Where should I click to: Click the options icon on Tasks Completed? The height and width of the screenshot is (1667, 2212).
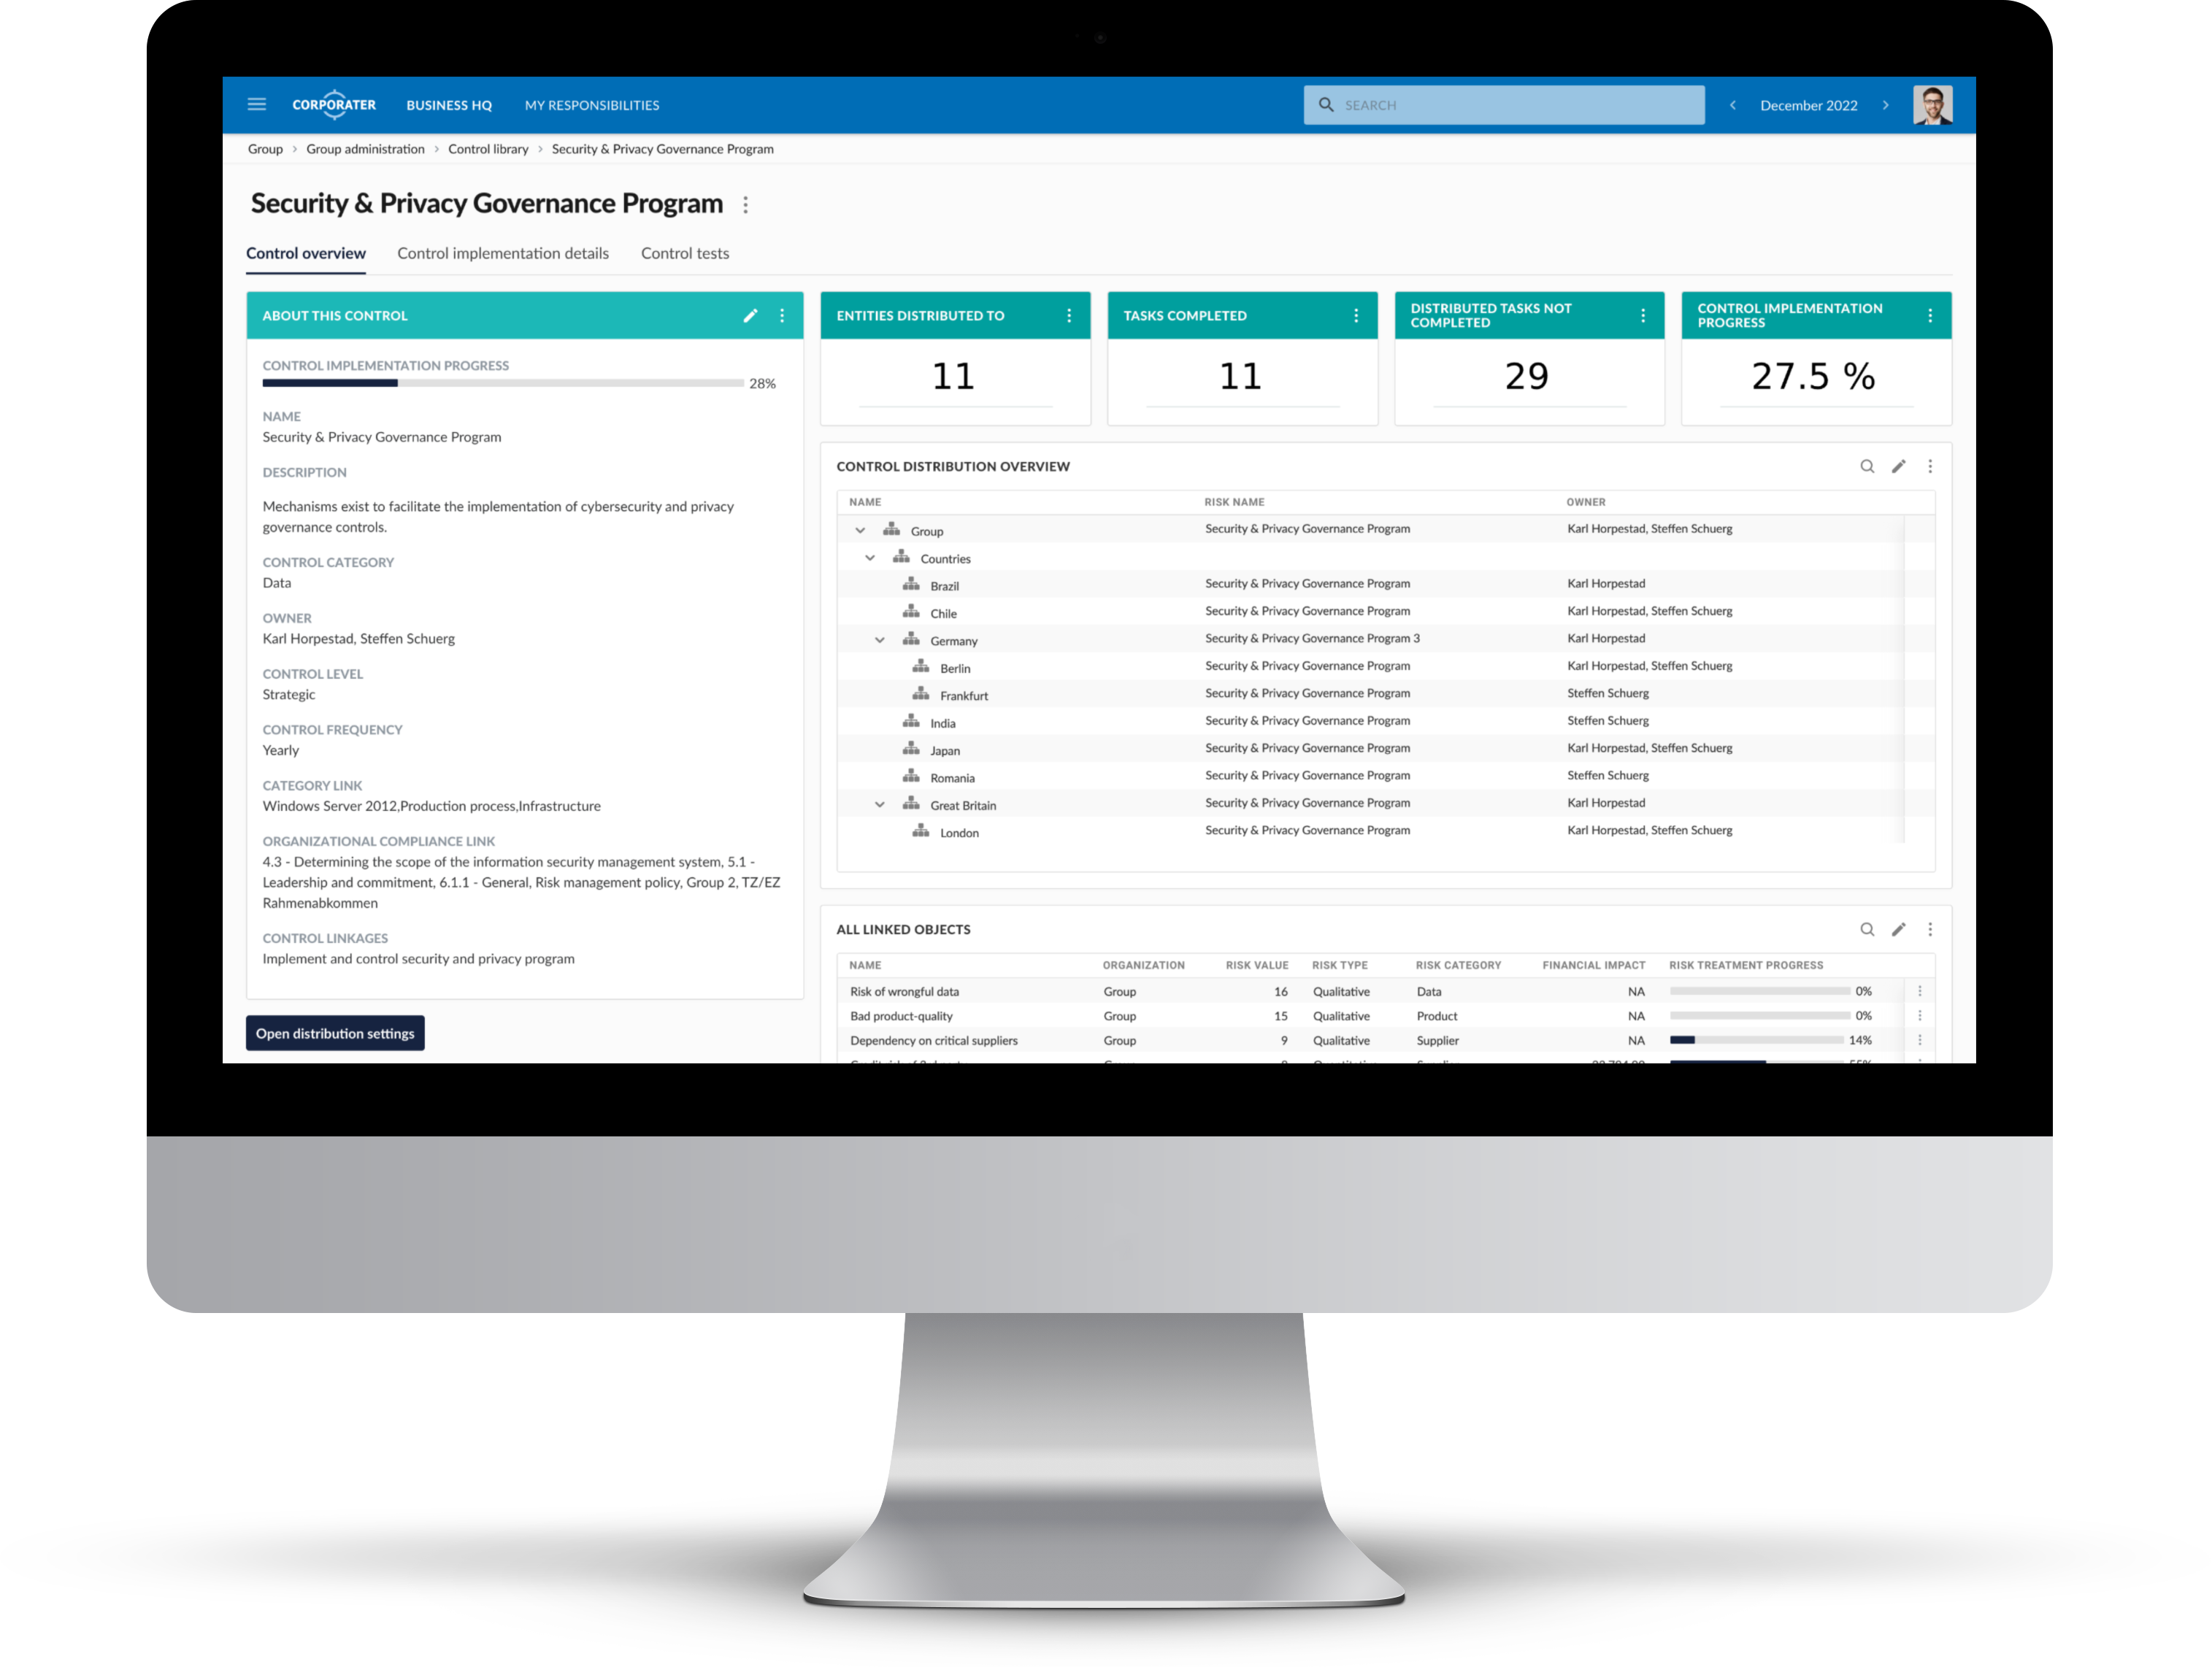click(1356, 315)
